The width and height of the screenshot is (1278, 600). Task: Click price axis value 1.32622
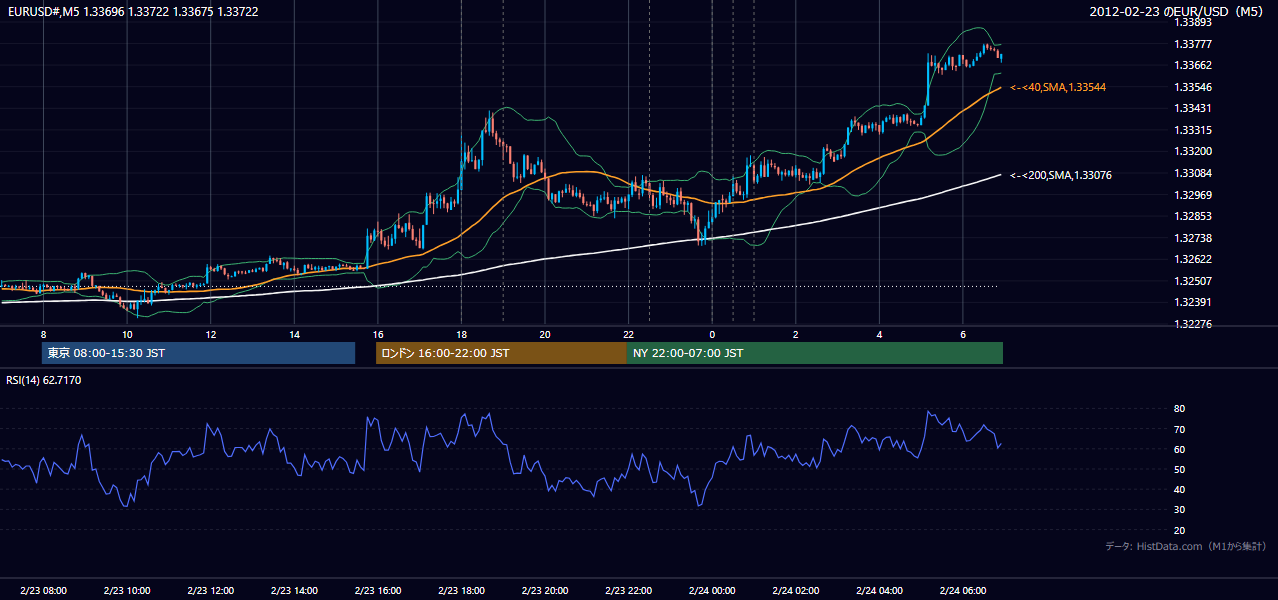pos(1192,259)
